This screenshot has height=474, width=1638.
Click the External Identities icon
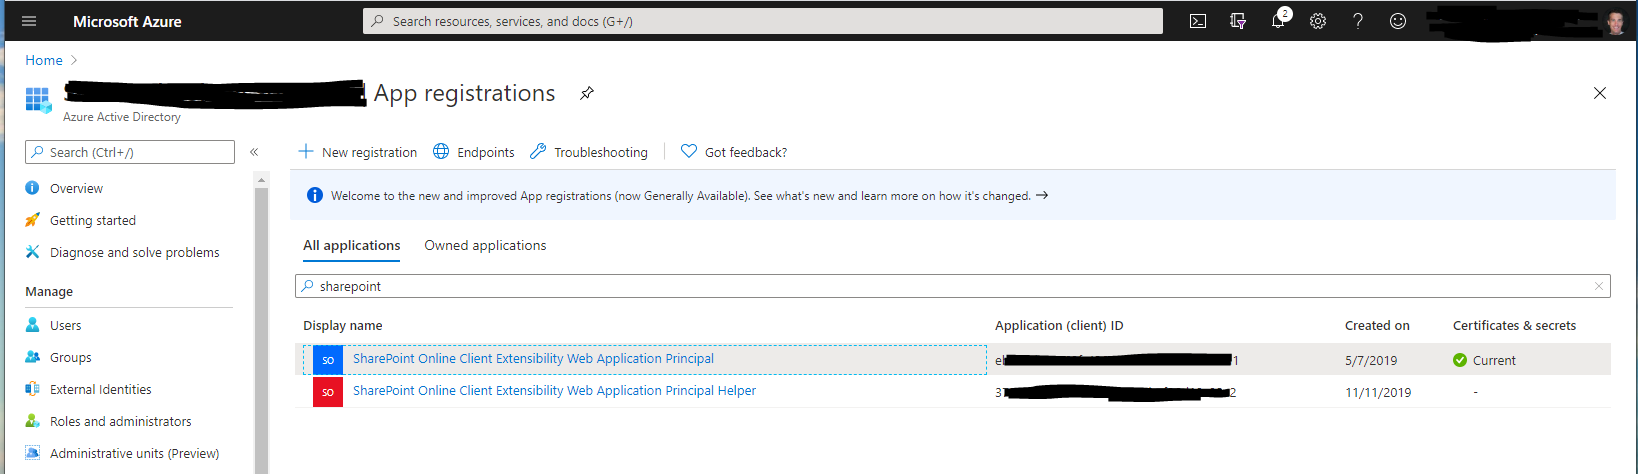[x=32, y=389]
